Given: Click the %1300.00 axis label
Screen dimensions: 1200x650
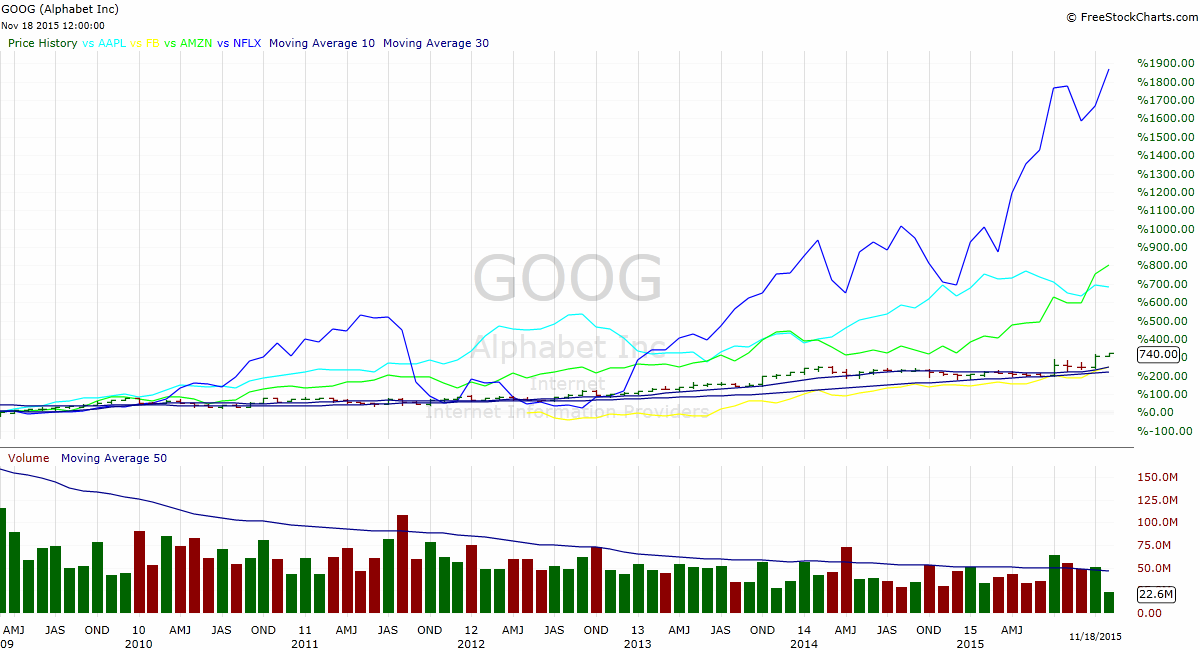Looking at the screenshot, I should click(1165, 173).
